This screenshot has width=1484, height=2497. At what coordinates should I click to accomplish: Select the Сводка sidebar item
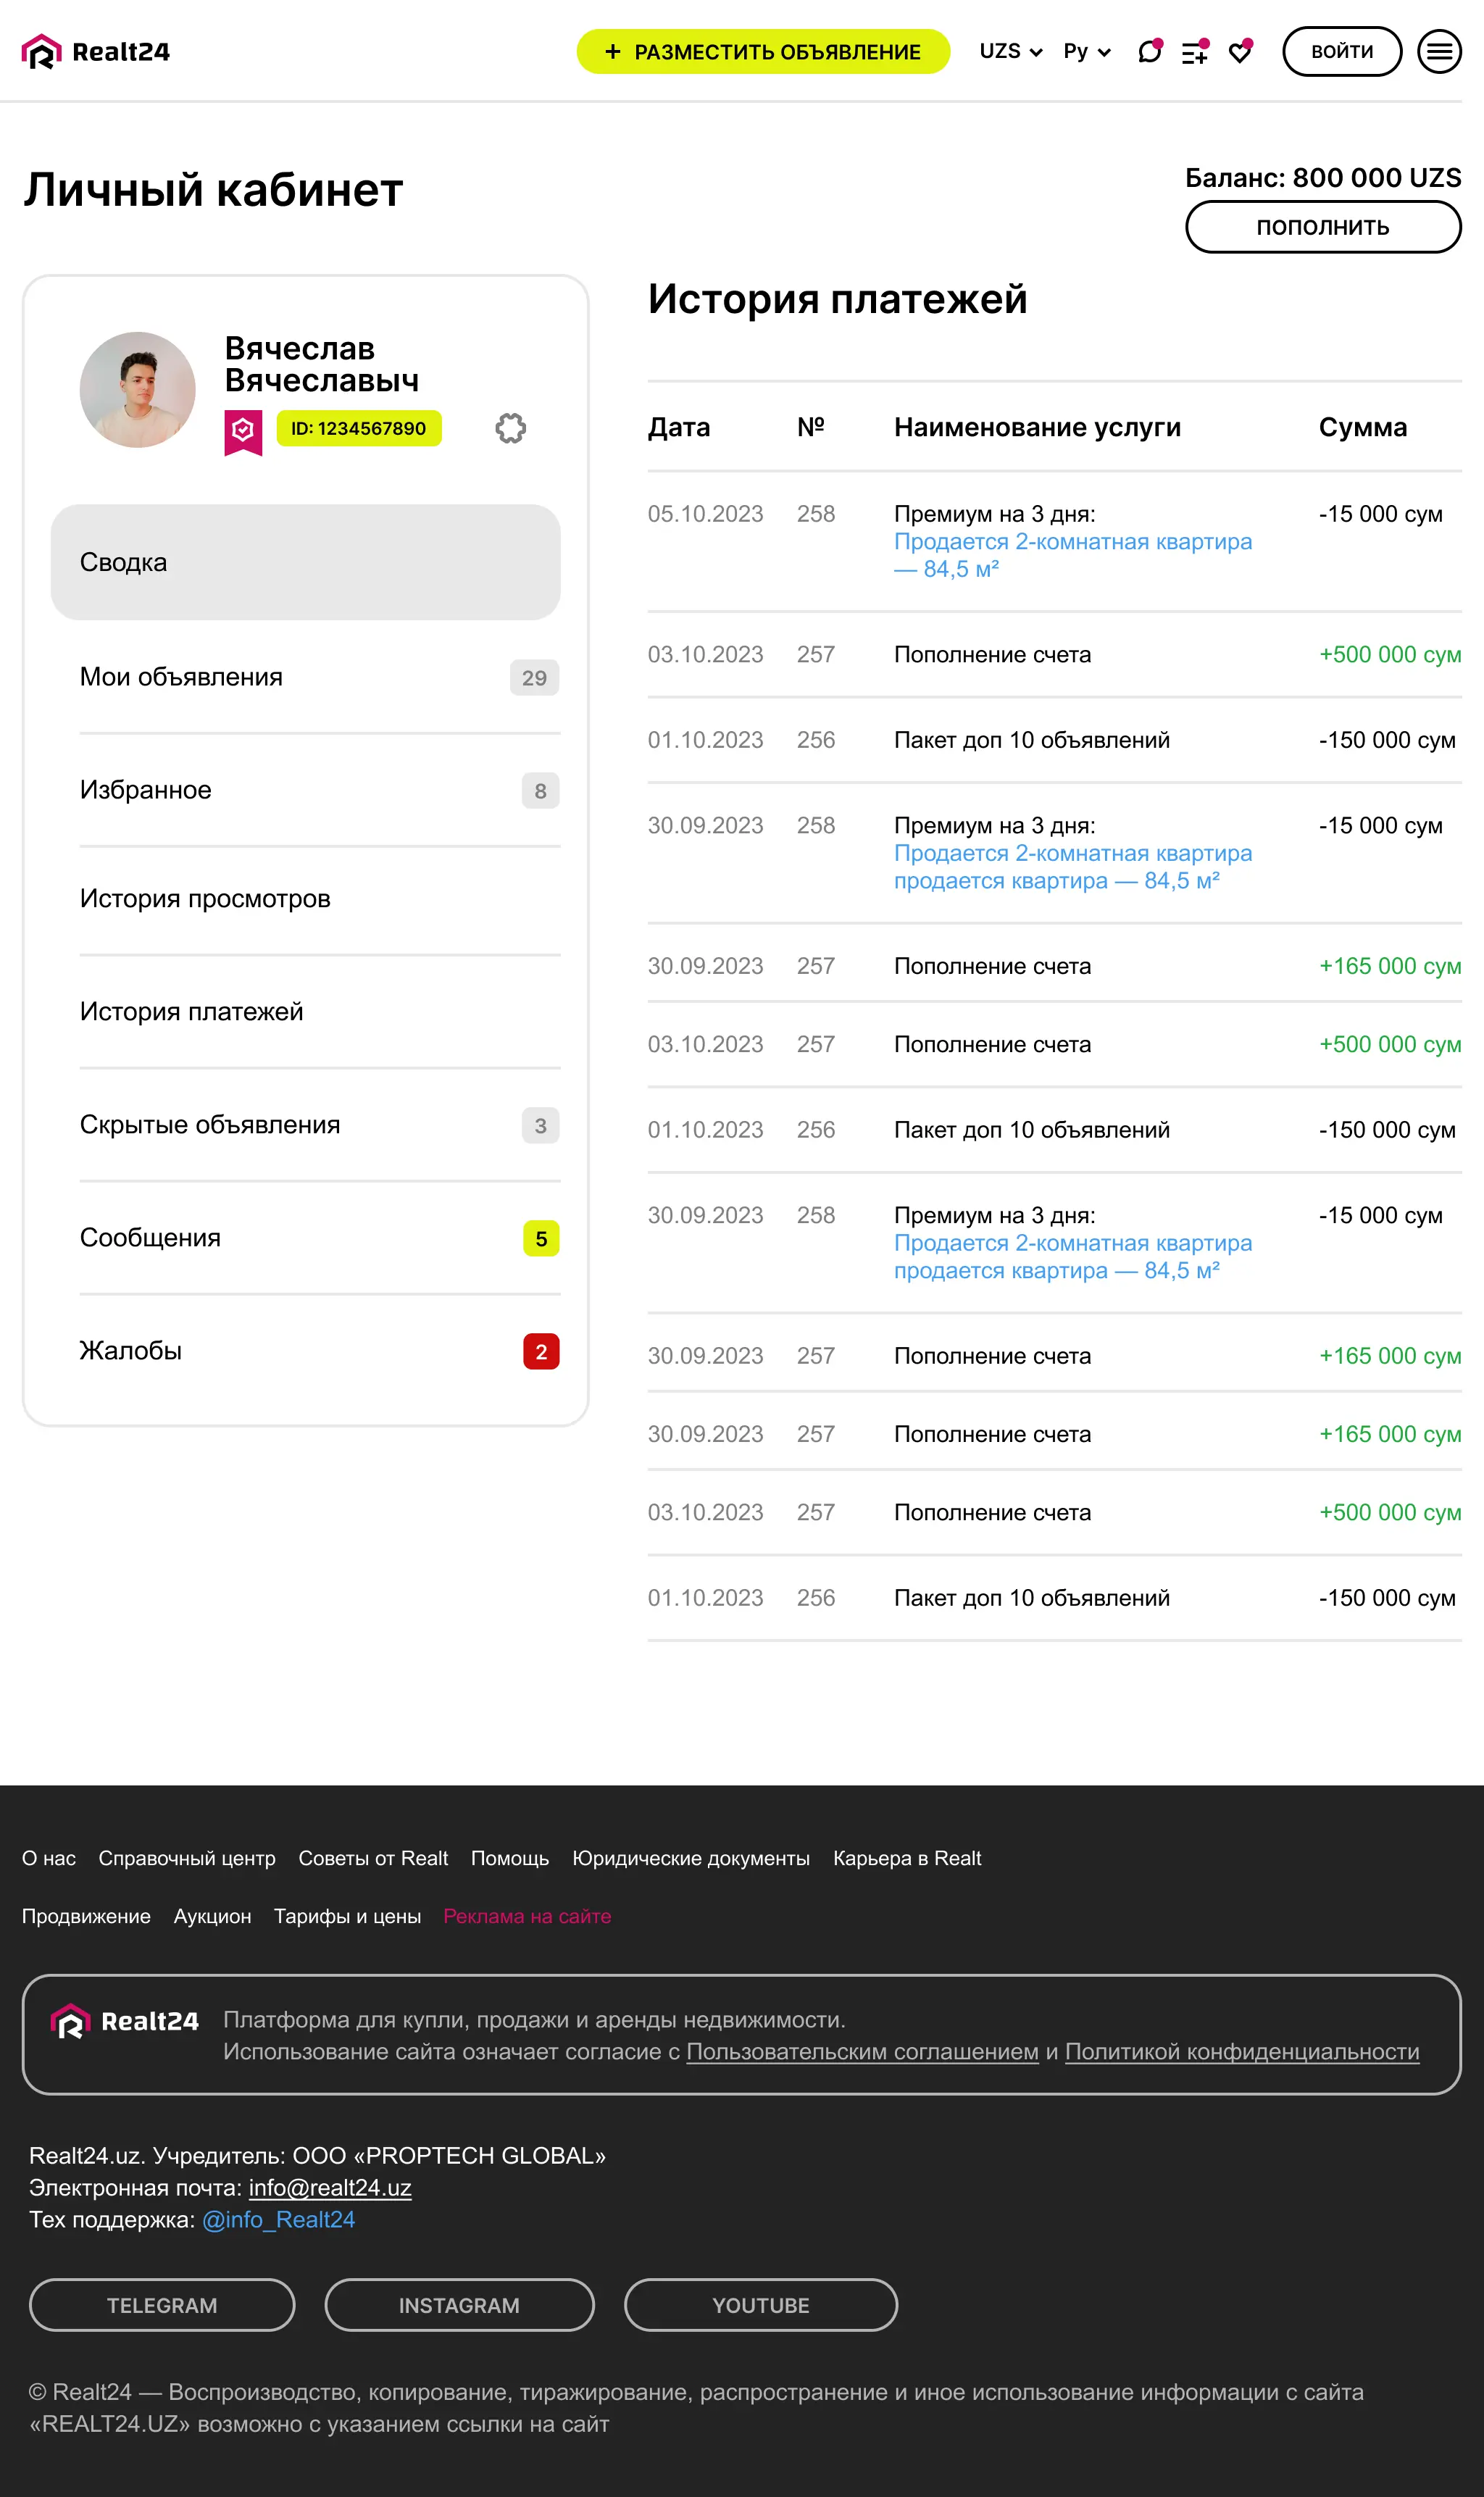click(x=305, y=562)
